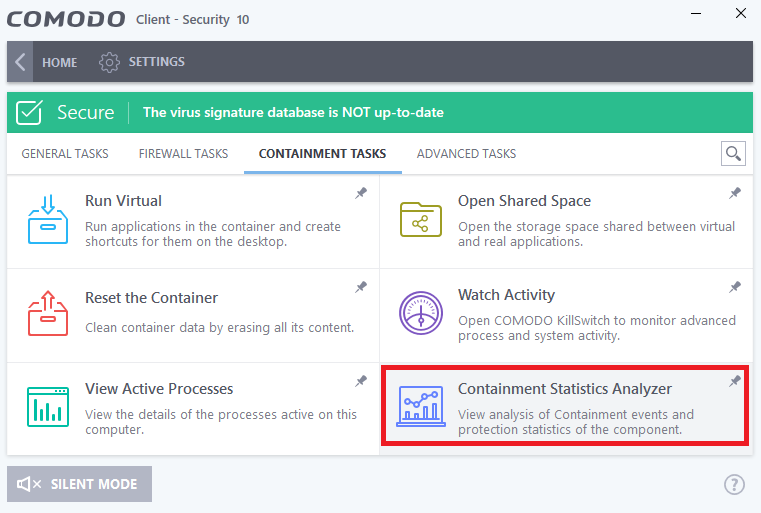761x513 pixels.
Task: Minimize the Comodo window
Action: click(696, 14)
